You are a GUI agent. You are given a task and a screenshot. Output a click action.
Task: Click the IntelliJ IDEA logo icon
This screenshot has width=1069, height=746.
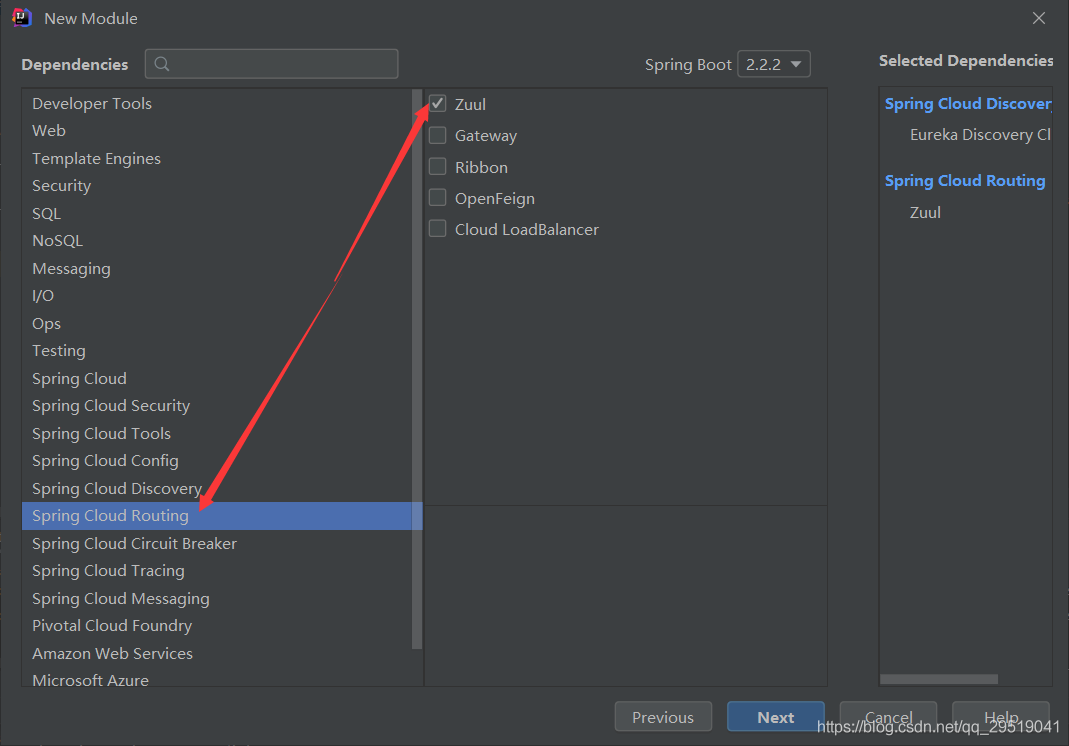tap(22, 18)
